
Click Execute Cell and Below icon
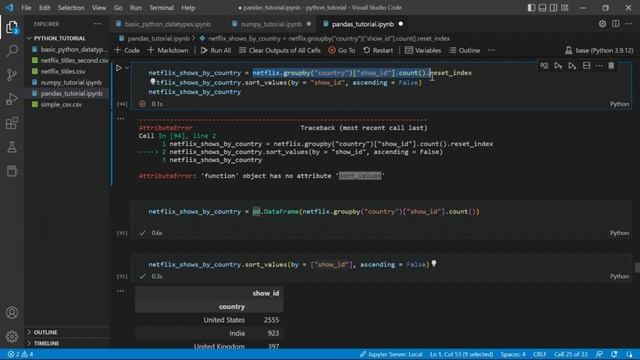pos(572,66)
